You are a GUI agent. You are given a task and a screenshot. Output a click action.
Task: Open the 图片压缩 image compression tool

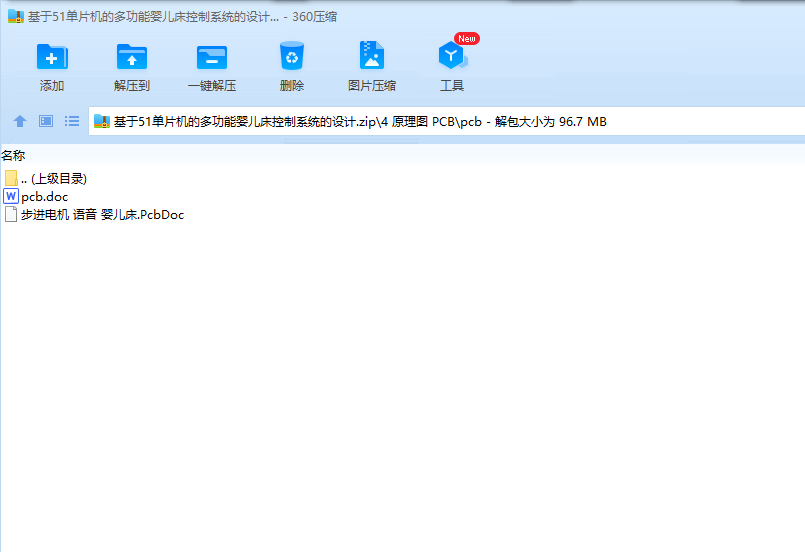[372, 55]
